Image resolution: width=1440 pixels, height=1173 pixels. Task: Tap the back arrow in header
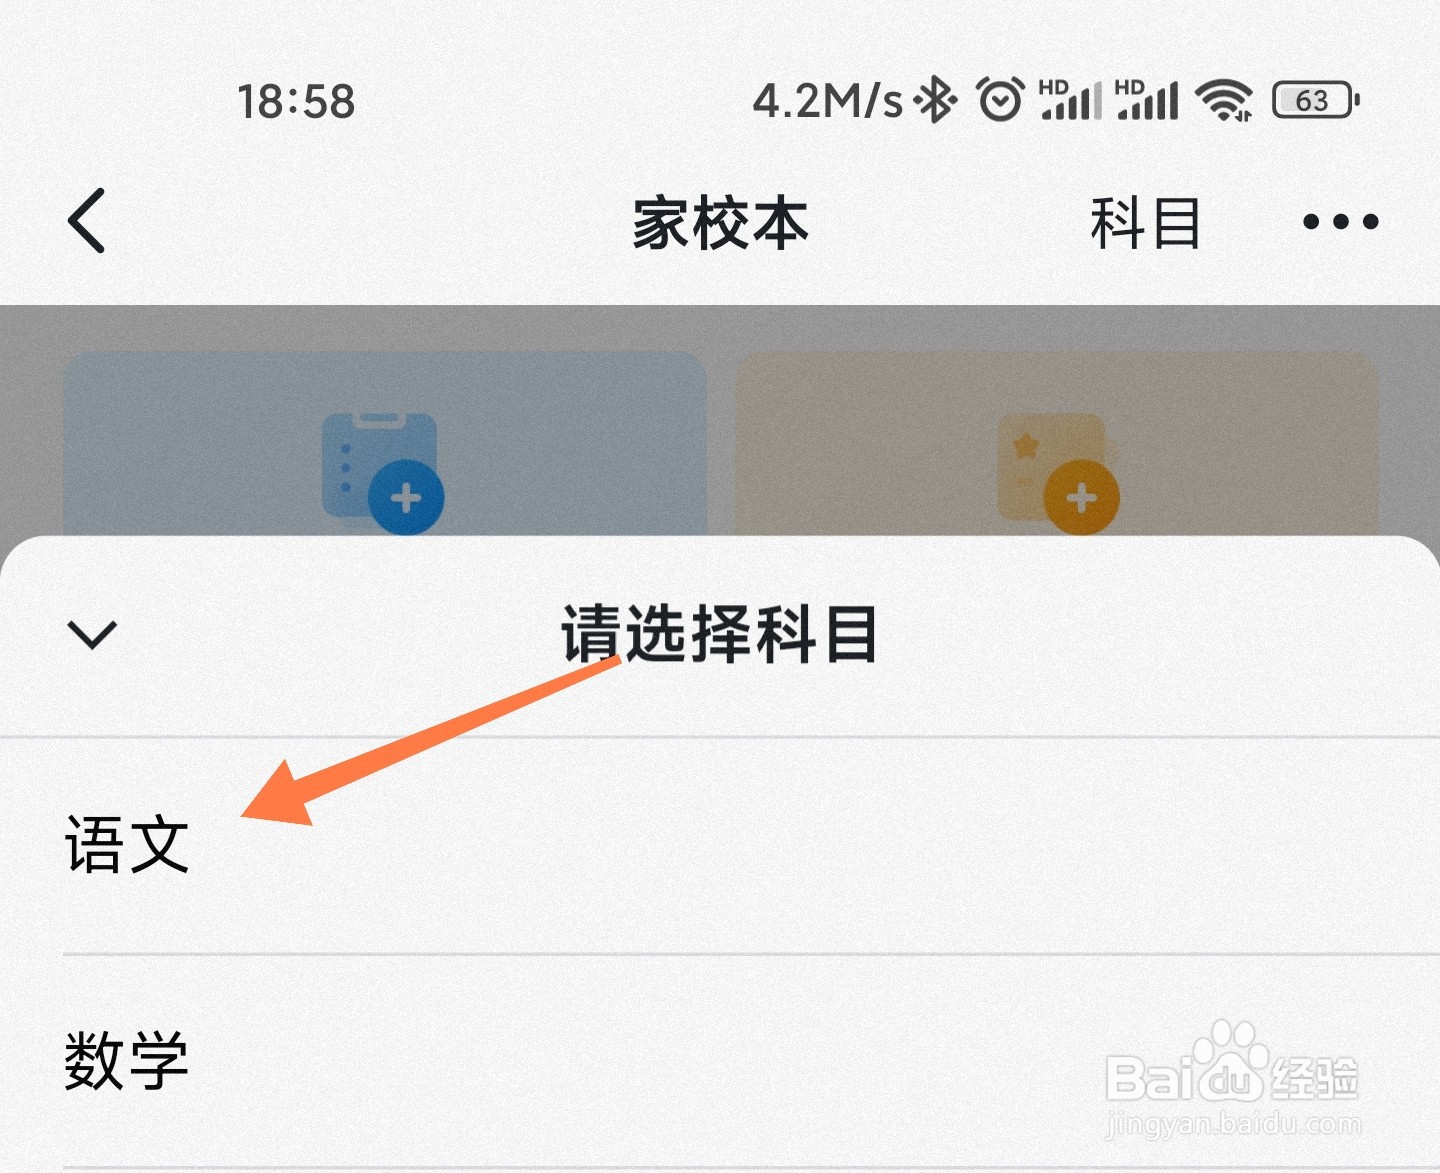(87, 221)
